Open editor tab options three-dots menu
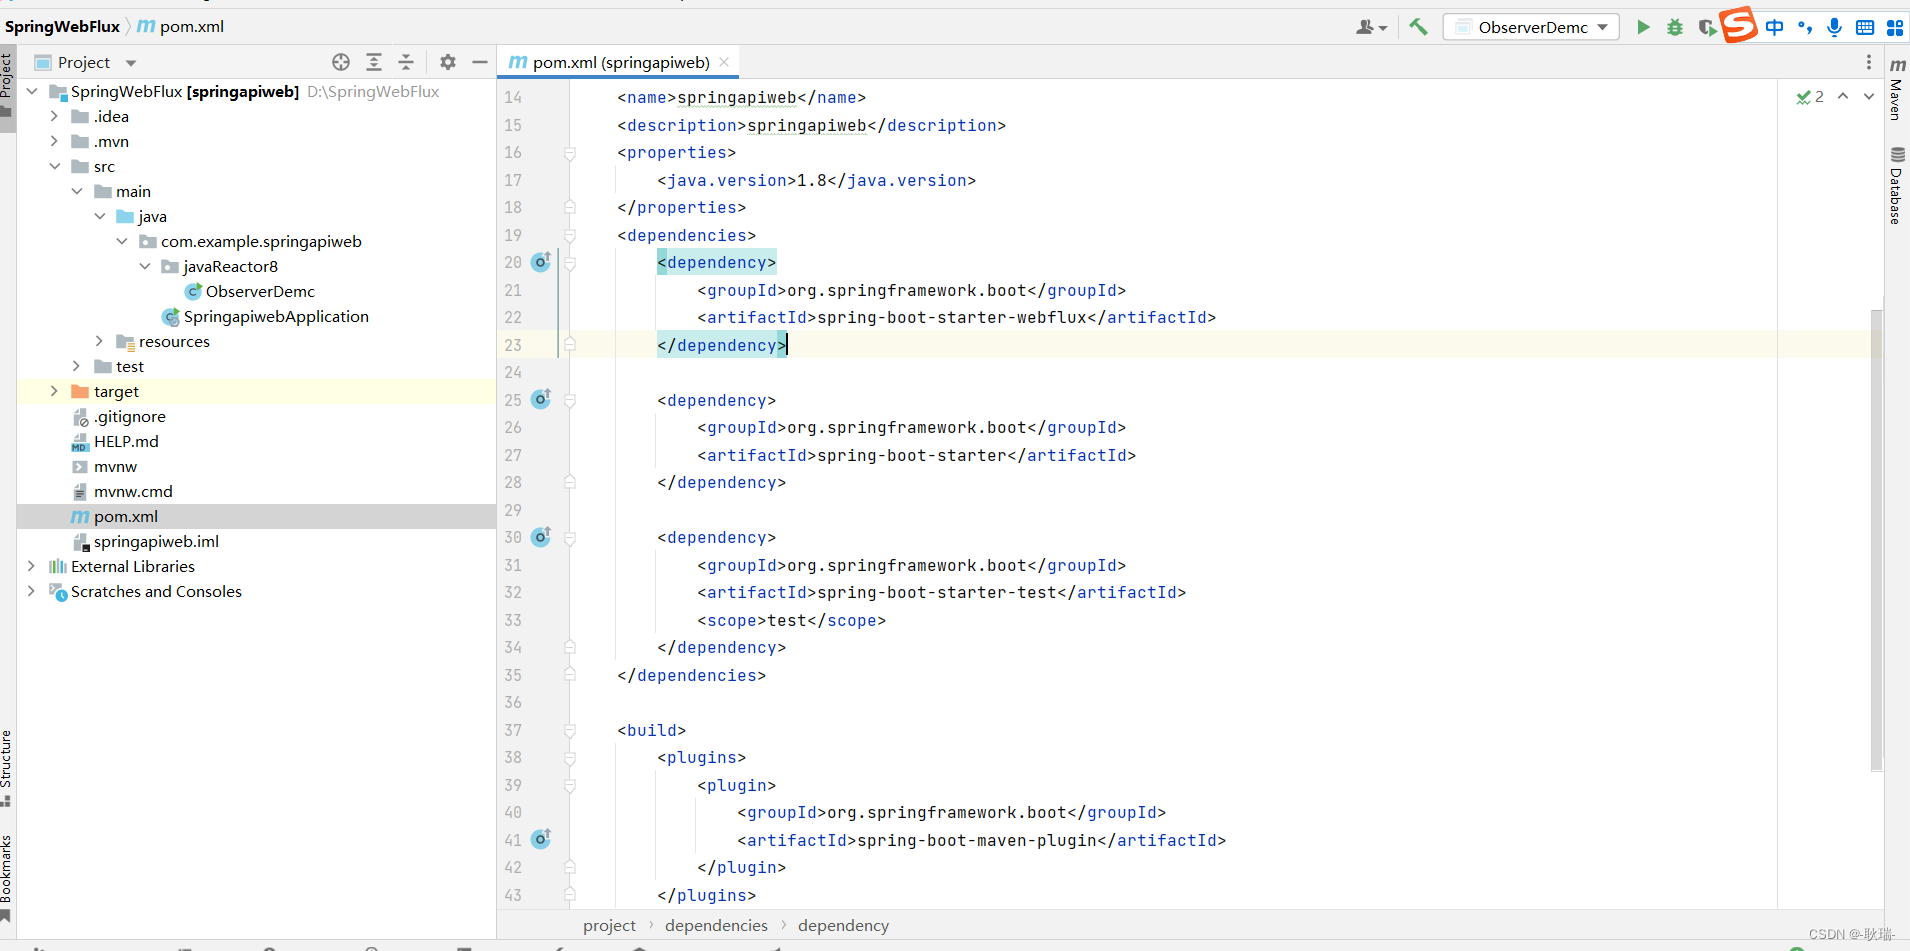Image resolution: width=1910 pixels, height=951 pixels. 1868,62
